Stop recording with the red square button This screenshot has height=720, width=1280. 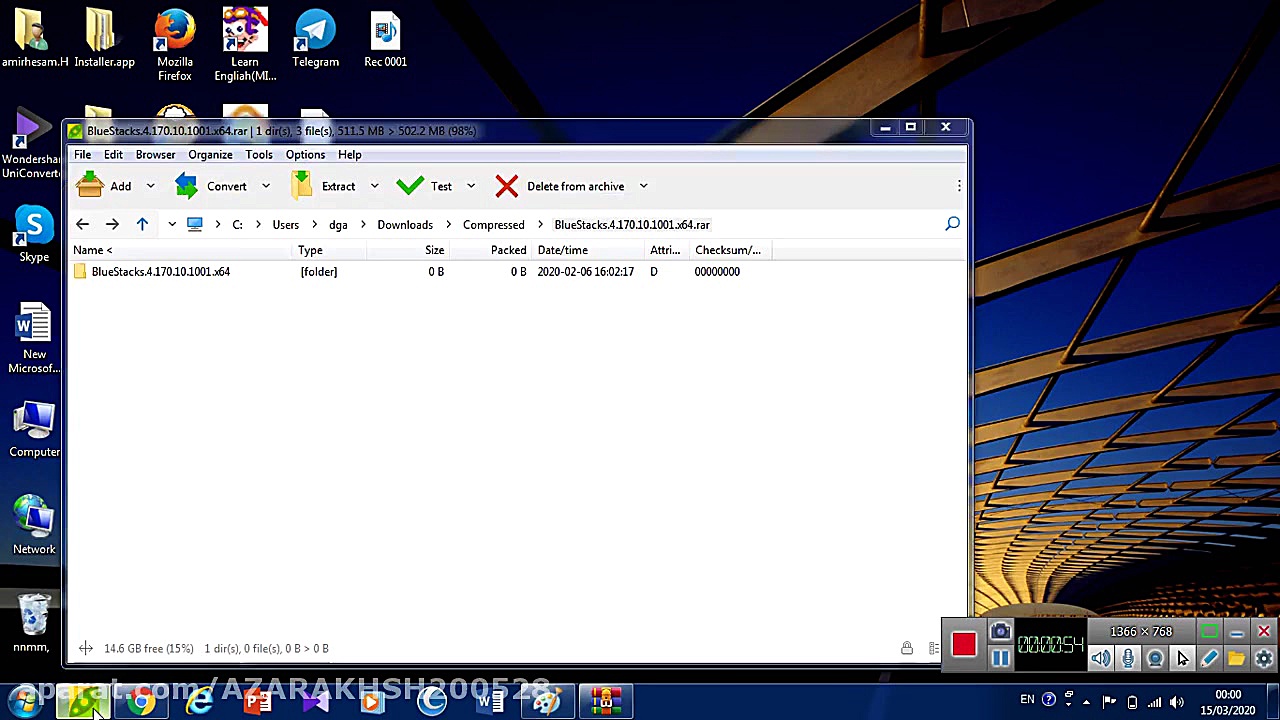[964, 644]
